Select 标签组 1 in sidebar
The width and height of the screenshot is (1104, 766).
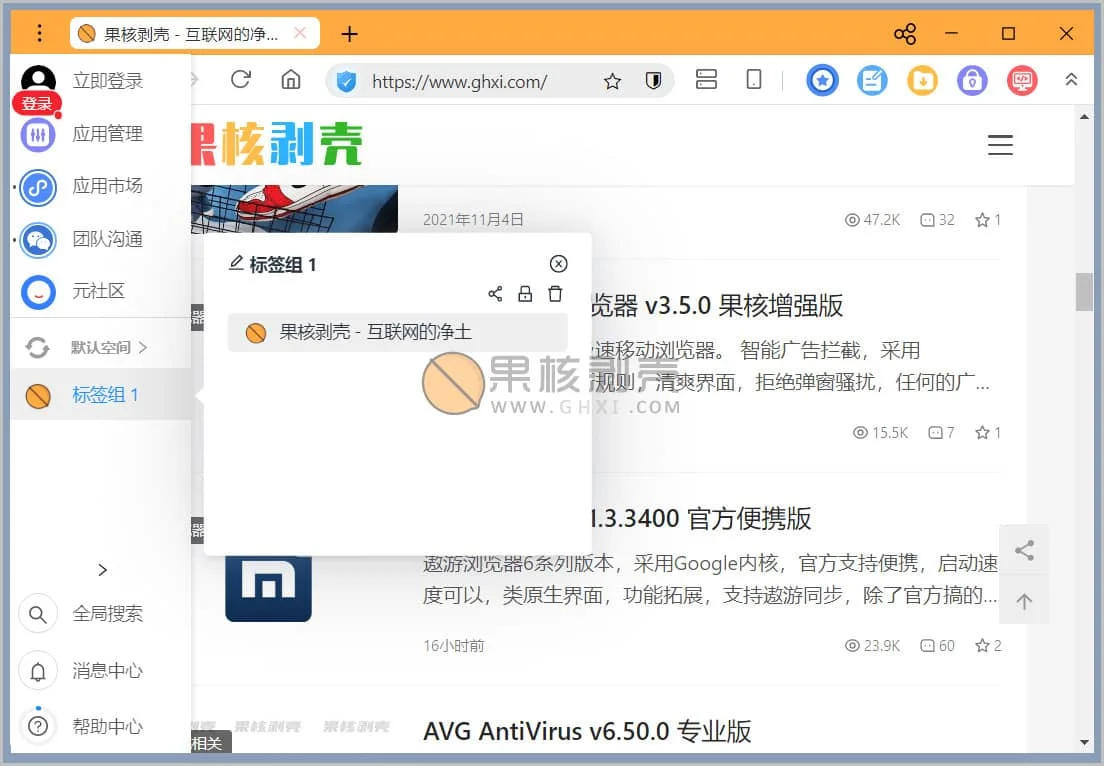[101, 394]
